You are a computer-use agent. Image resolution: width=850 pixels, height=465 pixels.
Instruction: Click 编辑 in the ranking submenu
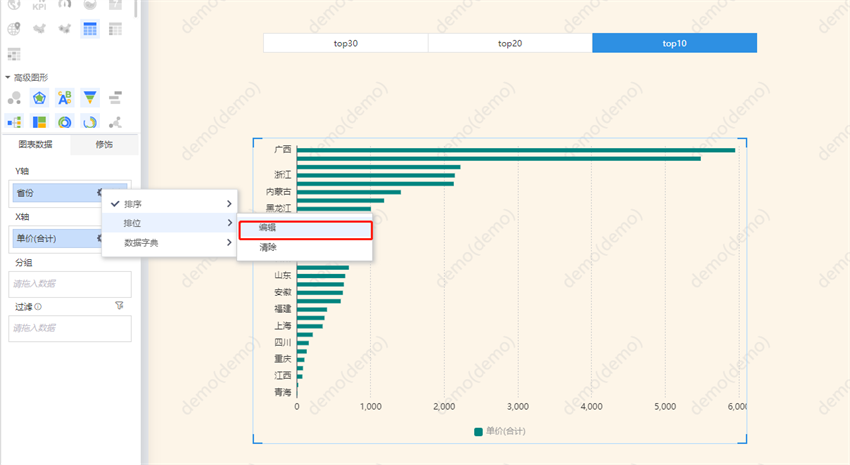tap(304, 228)
